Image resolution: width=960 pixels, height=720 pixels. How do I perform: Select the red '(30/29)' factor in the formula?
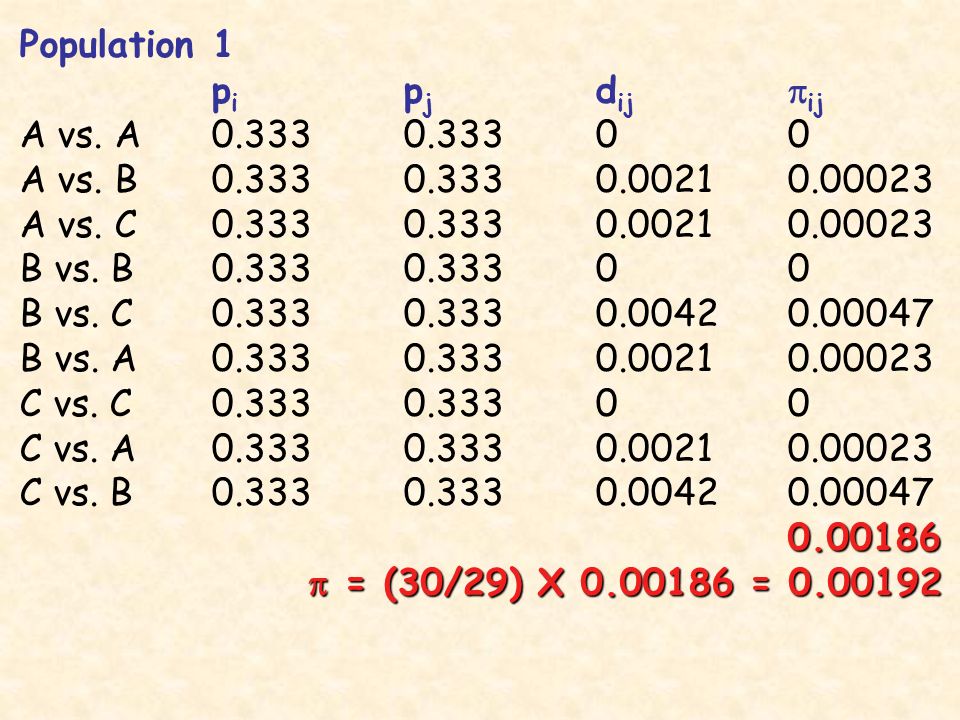coord(454,583)
